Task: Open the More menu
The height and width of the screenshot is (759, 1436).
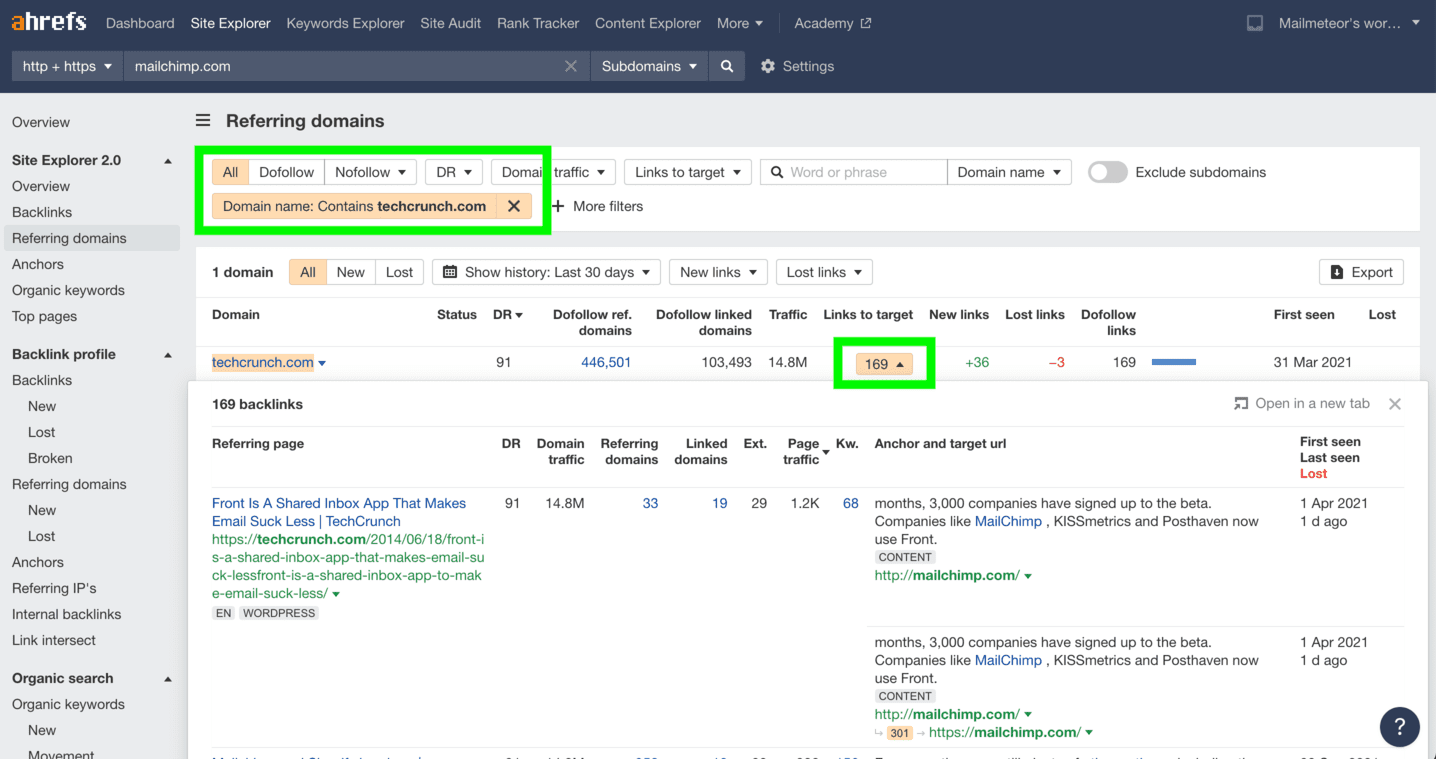Action: tap(740, 23)
